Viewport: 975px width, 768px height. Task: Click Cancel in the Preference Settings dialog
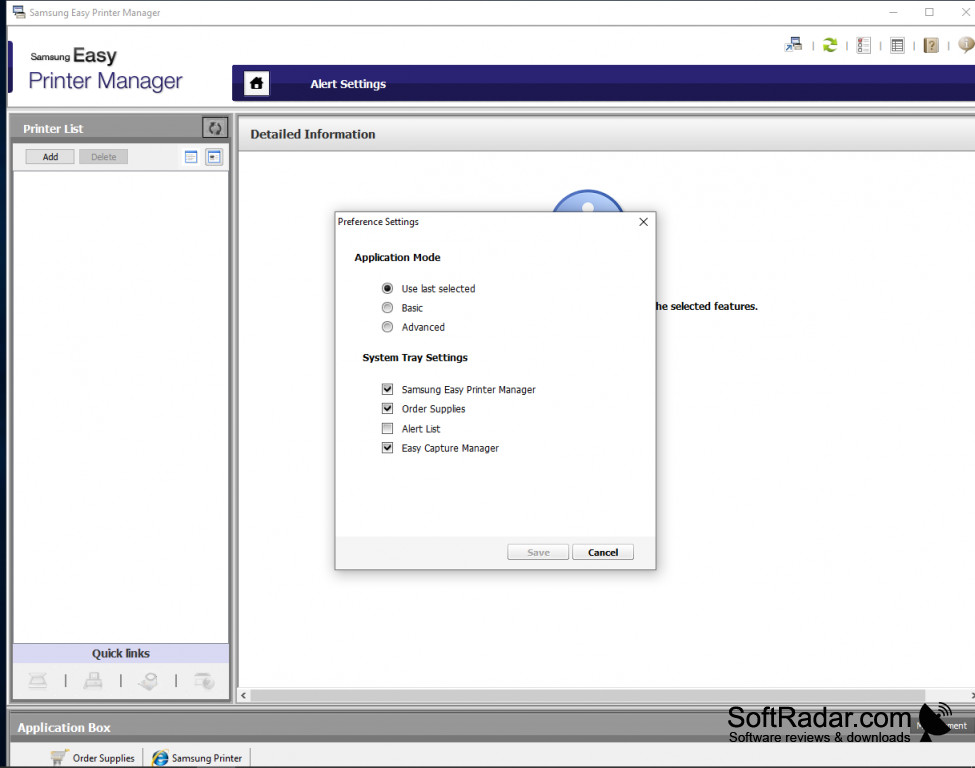tap(603, 552)
